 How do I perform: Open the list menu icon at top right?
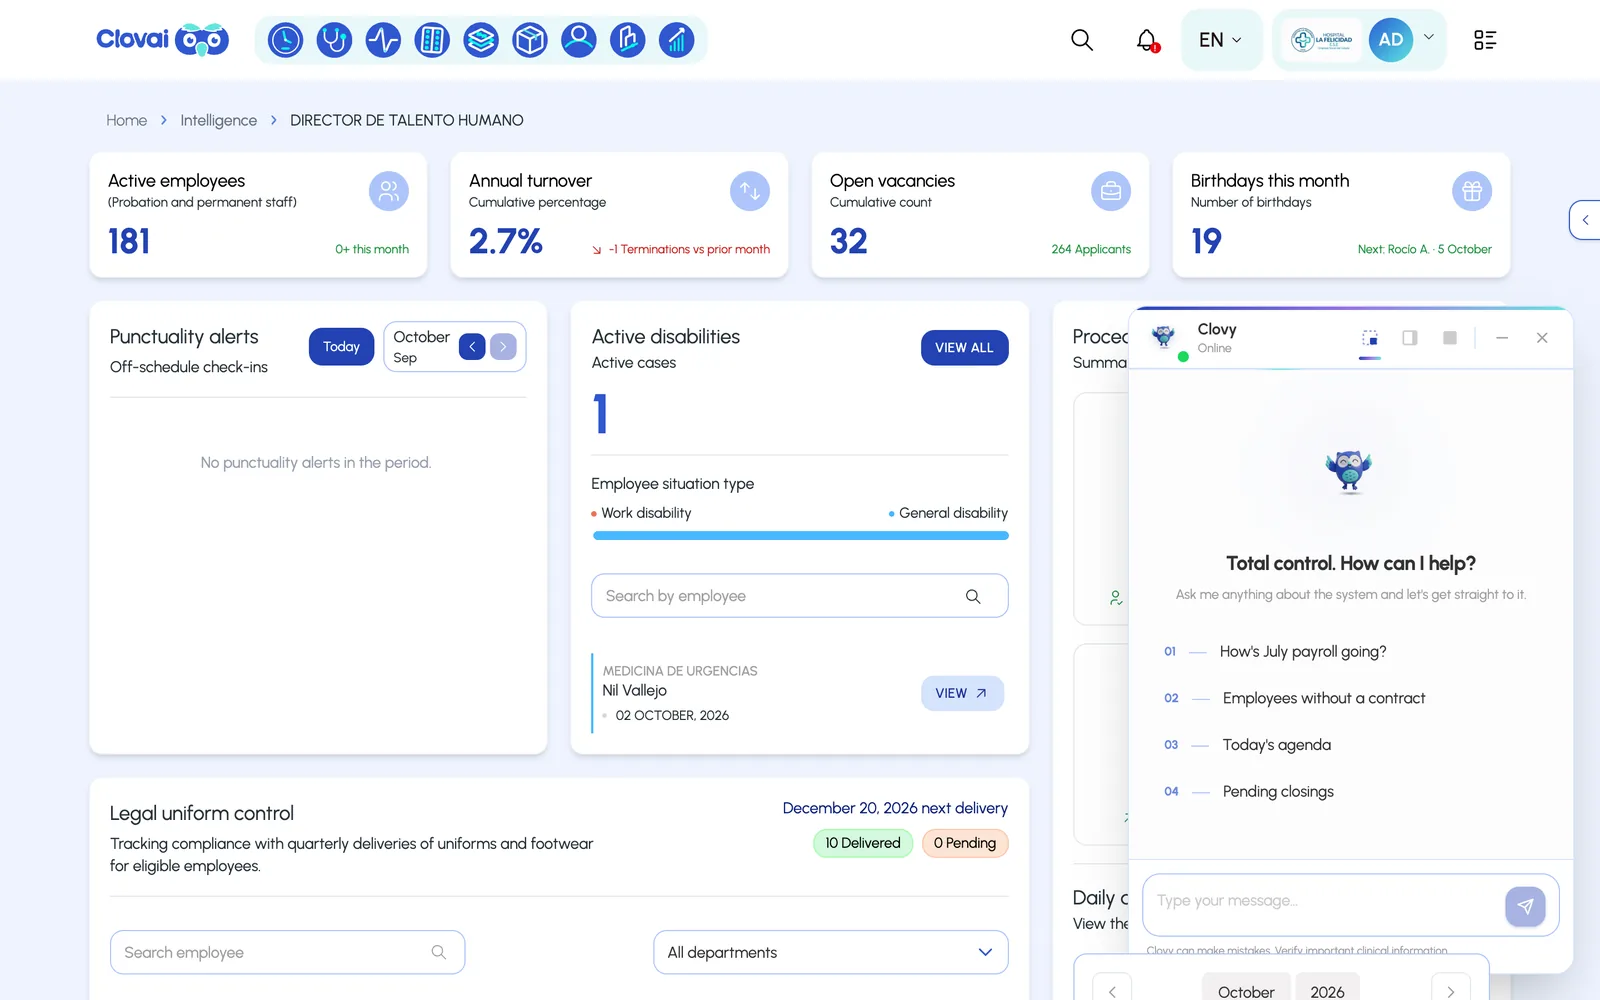[x=1485, y=40]
